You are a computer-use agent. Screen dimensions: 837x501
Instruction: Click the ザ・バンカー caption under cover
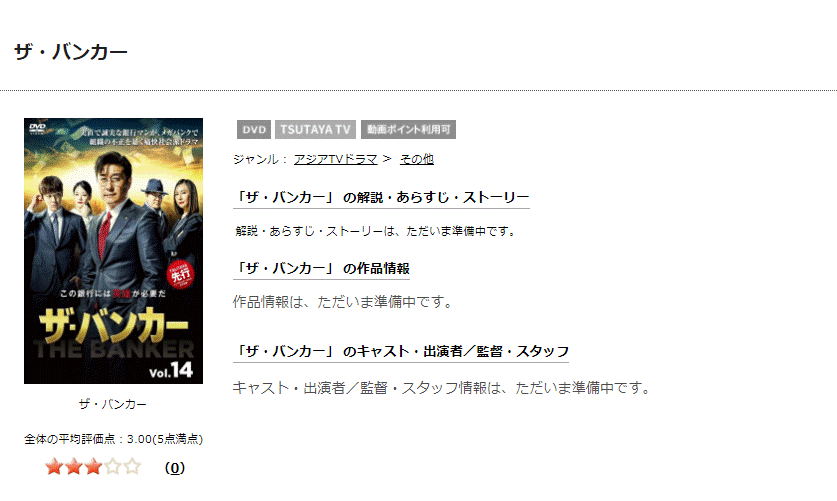(x=113, y=404)
